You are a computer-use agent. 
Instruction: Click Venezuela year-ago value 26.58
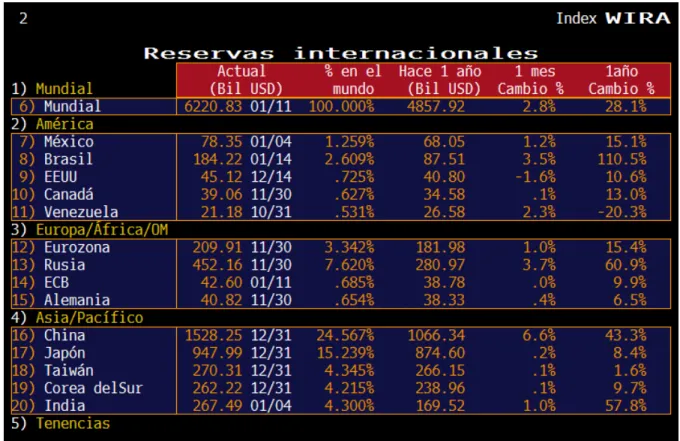pyautogui.click(x=444, y=212)
